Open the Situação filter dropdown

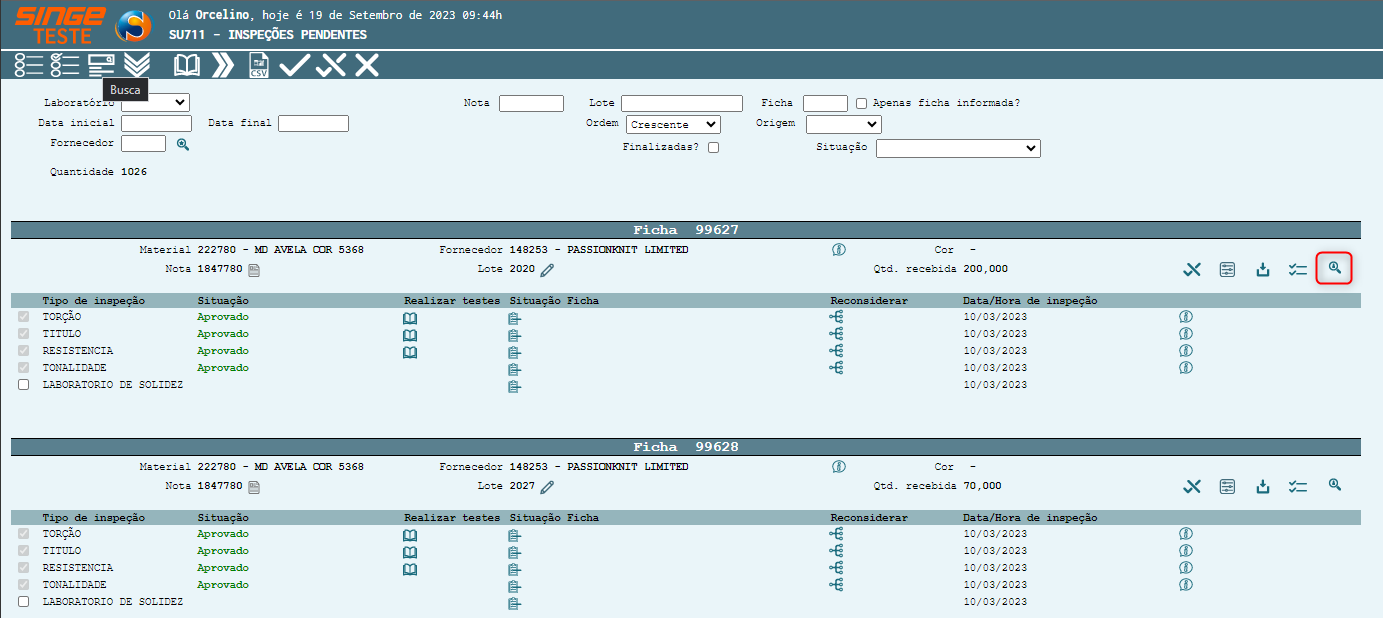958,148
